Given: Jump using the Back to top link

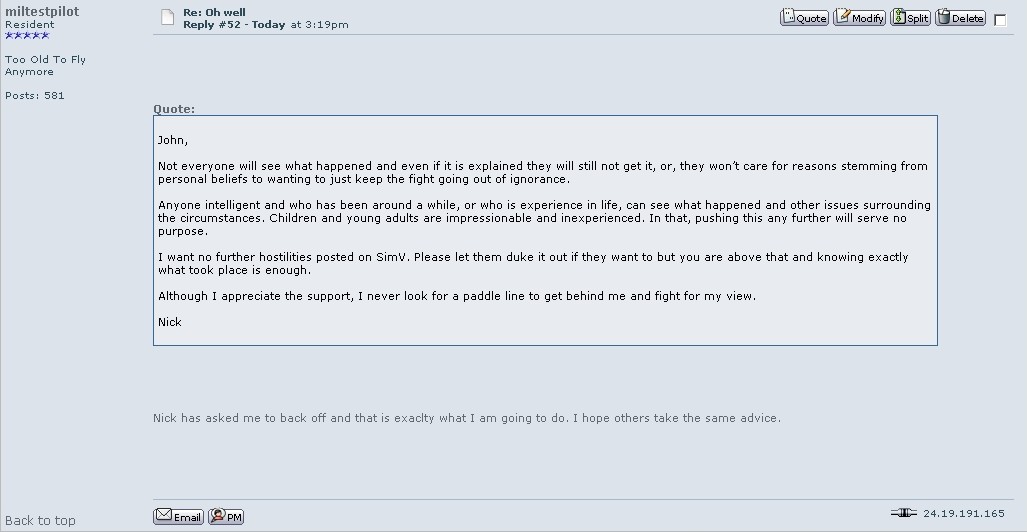Looking at the screenshot, I should (40, 520).
